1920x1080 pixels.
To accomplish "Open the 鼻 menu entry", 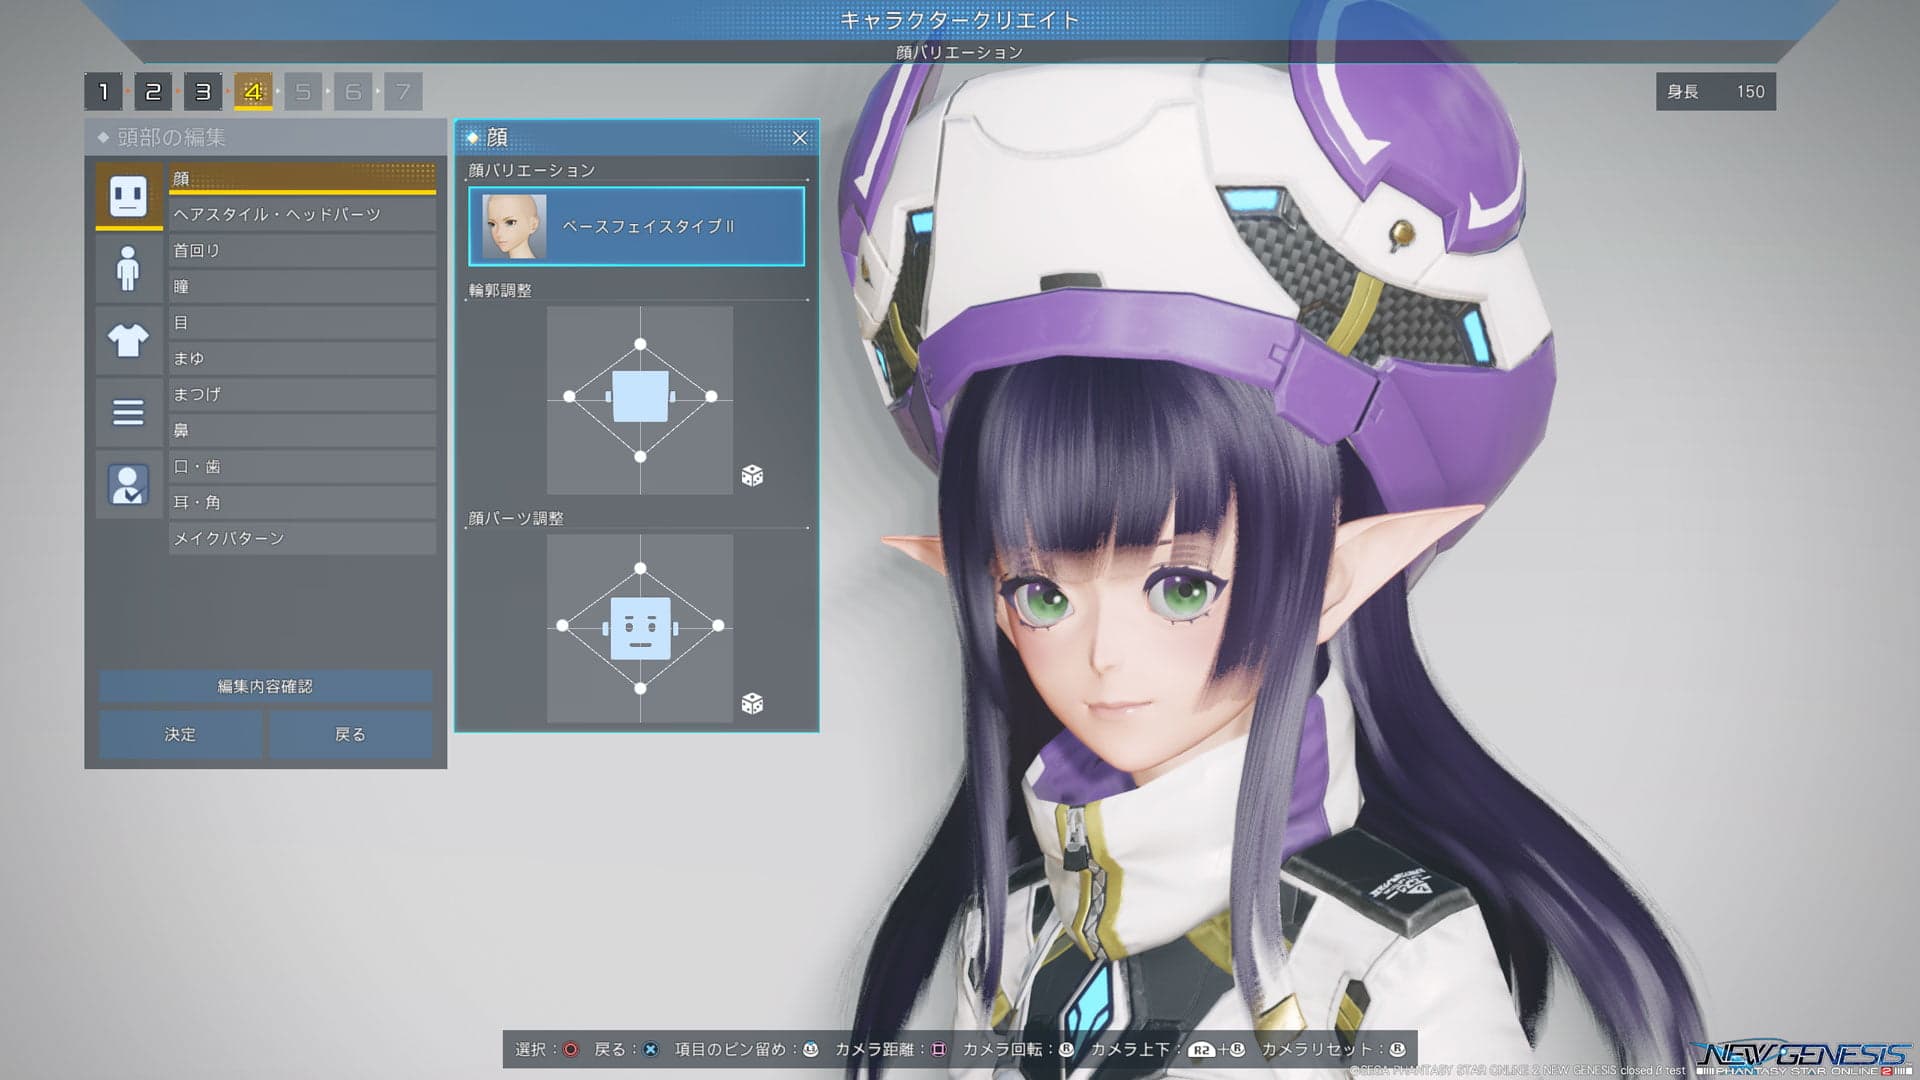I will (302, 430).
